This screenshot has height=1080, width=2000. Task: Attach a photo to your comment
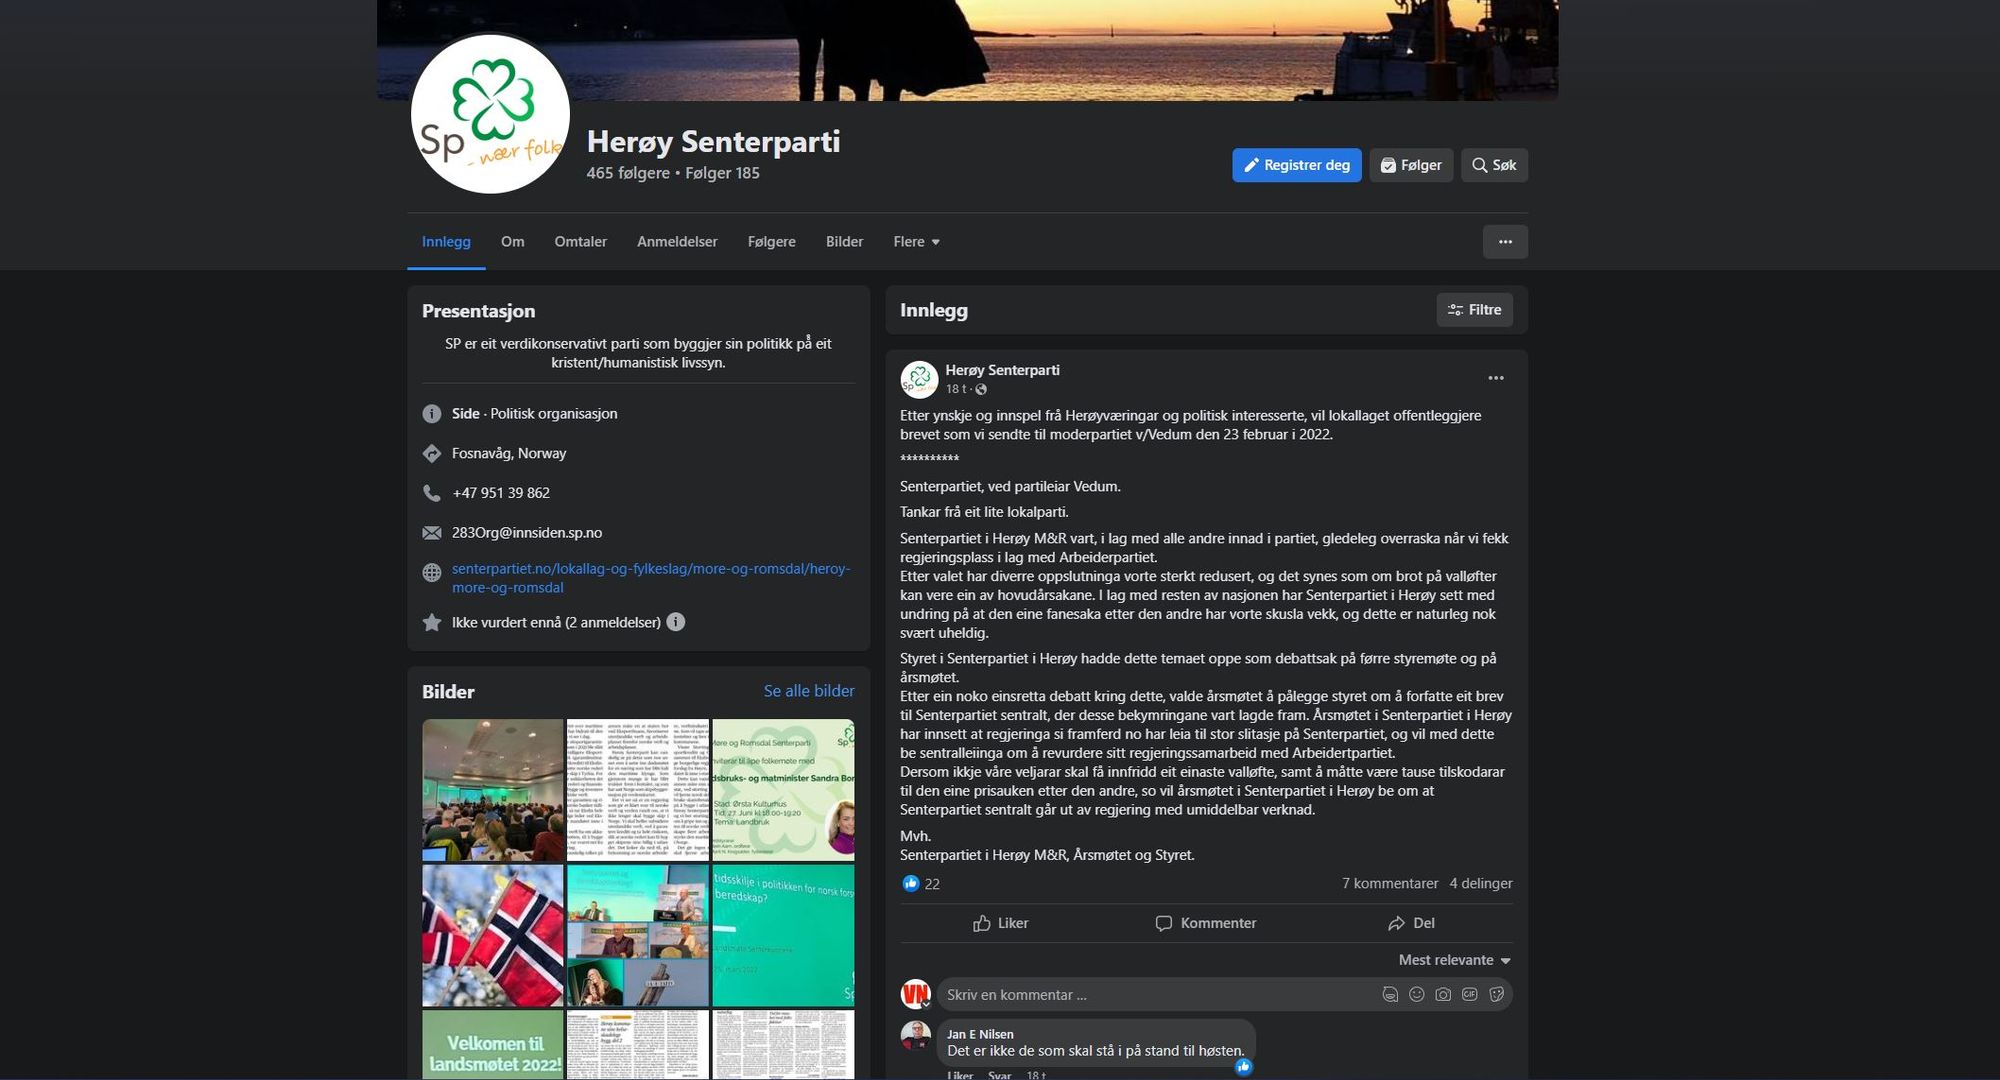point(1443,994)
